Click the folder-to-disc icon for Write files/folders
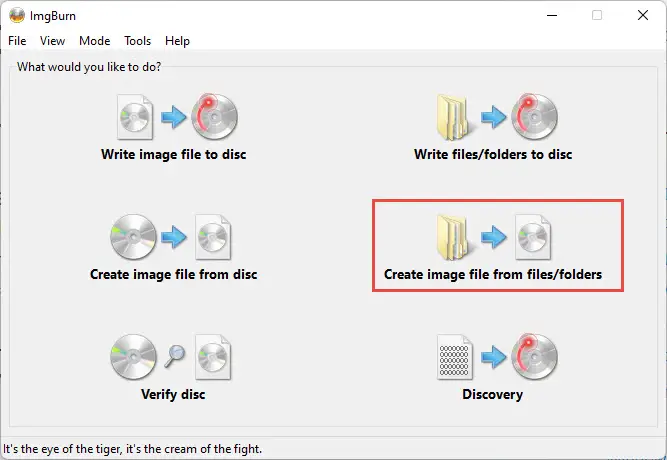667x460 pixels. pos(497,117)
